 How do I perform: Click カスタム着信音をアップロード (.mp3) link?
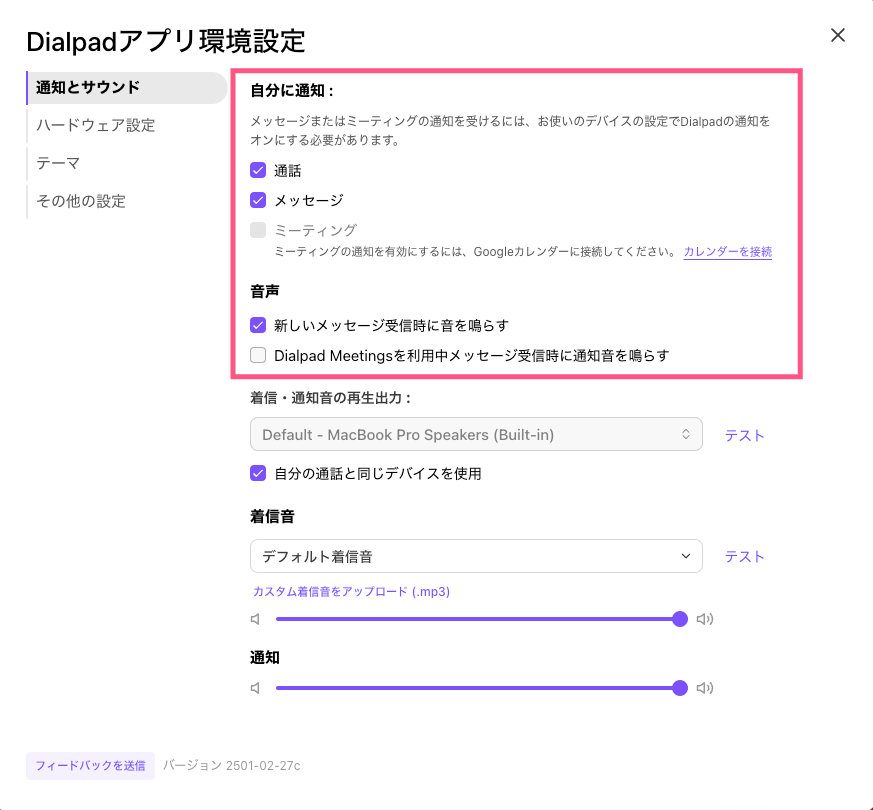tap(351, 592)
